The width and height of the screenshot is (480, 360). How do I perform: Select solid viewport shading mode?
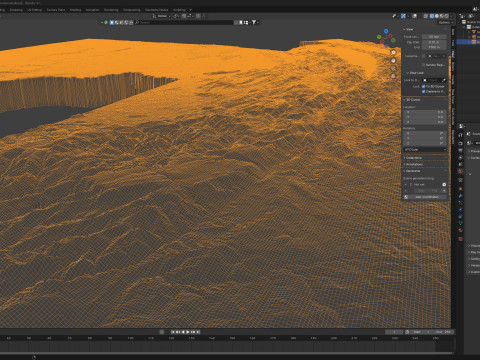coord(437,16)
